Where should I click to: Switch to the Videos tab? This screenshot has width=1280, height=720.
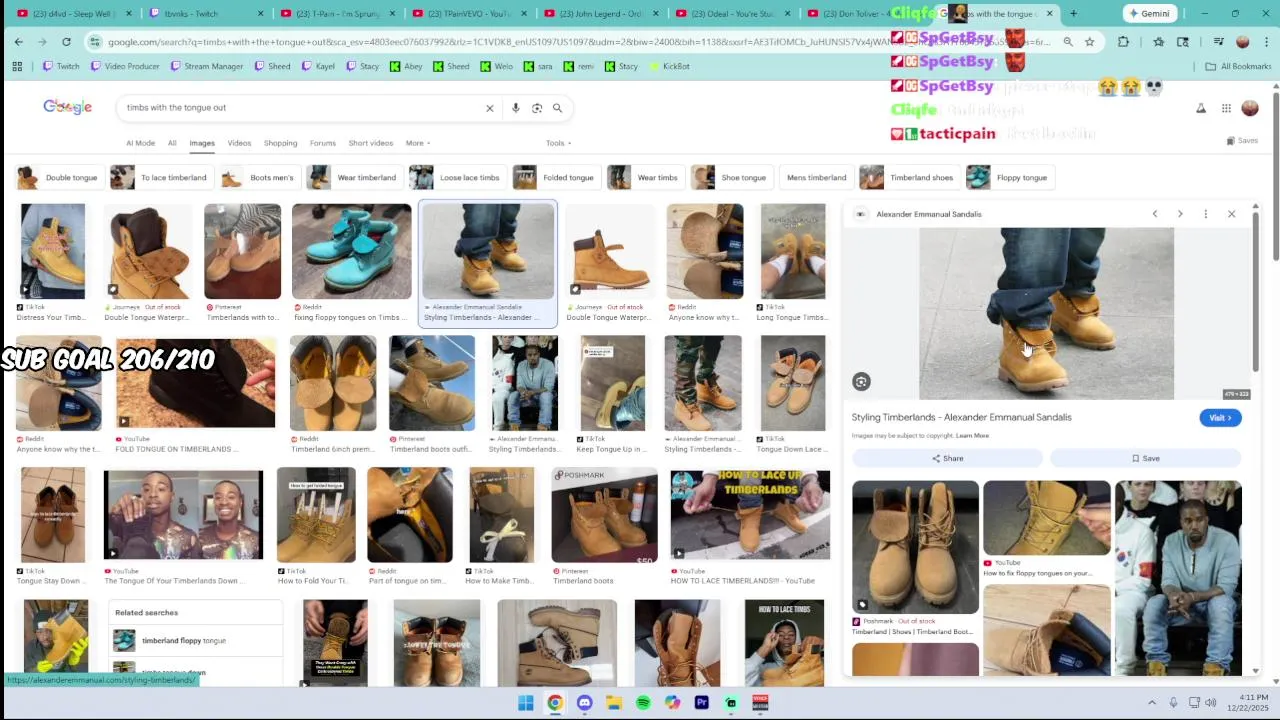click(239, 143)
